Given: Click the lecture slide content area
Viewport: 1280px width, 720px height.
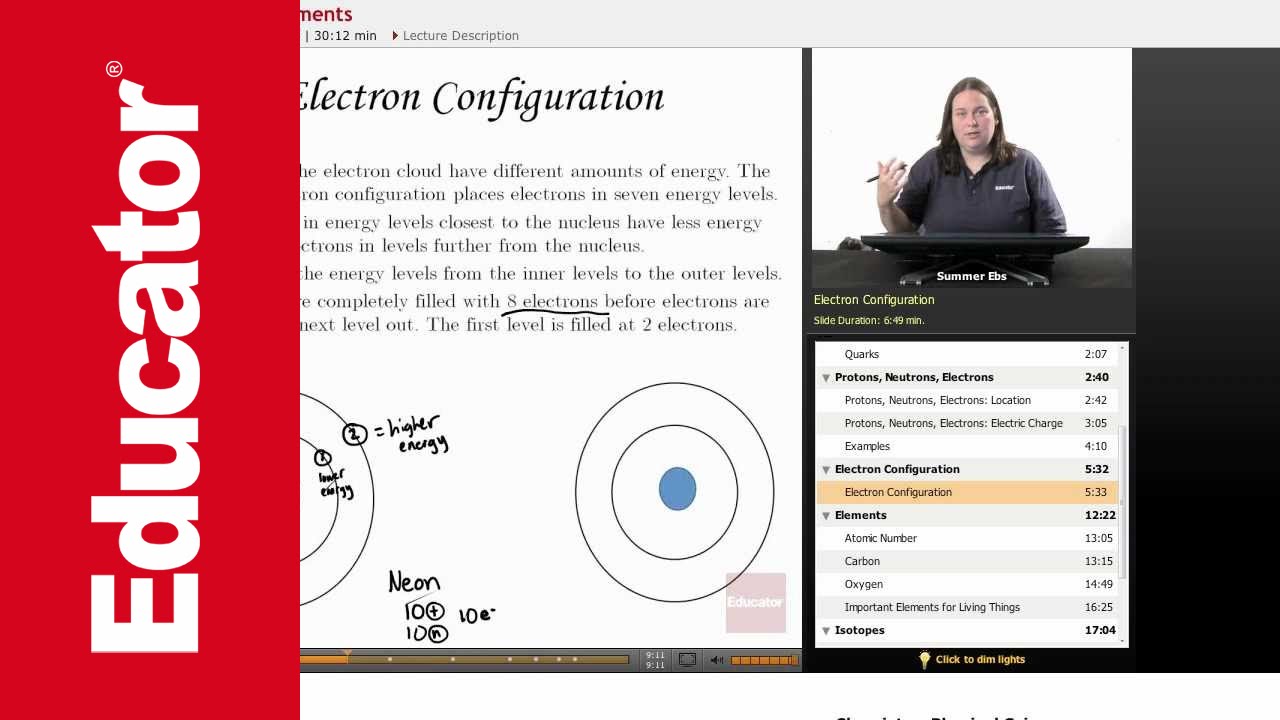Looking at the screenshot, I should [550, 348].
